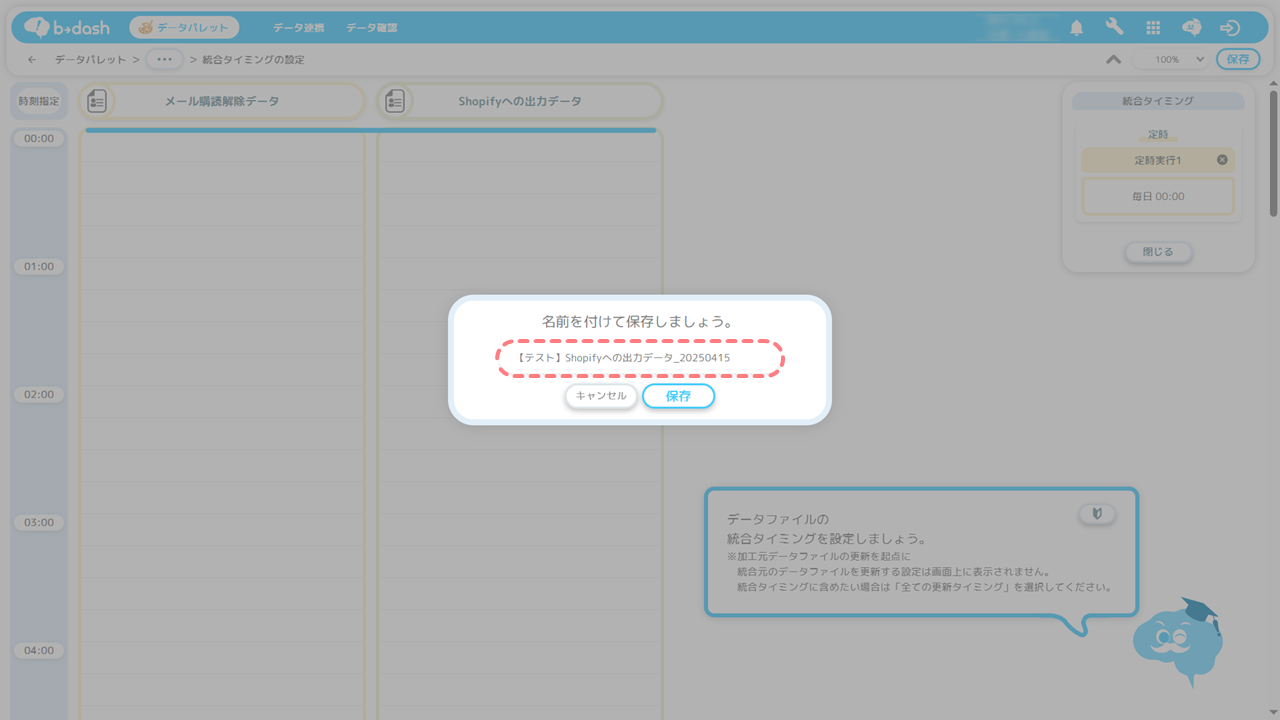Select the 00:00 time marker

click(39, 138)
